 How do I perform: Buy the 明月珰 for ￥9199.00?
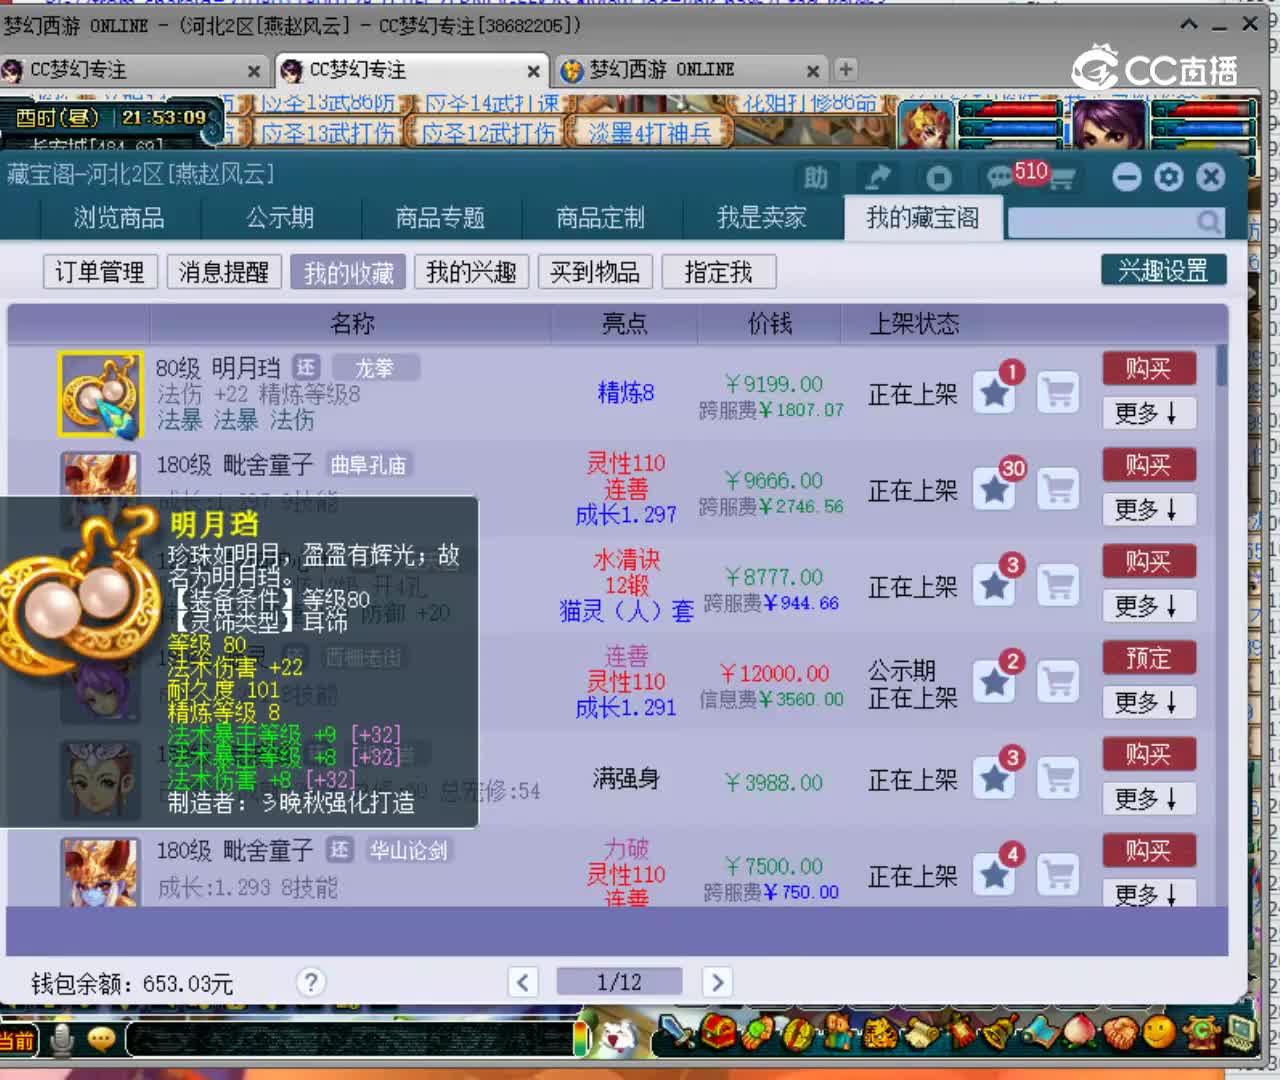click(1148, 369)
